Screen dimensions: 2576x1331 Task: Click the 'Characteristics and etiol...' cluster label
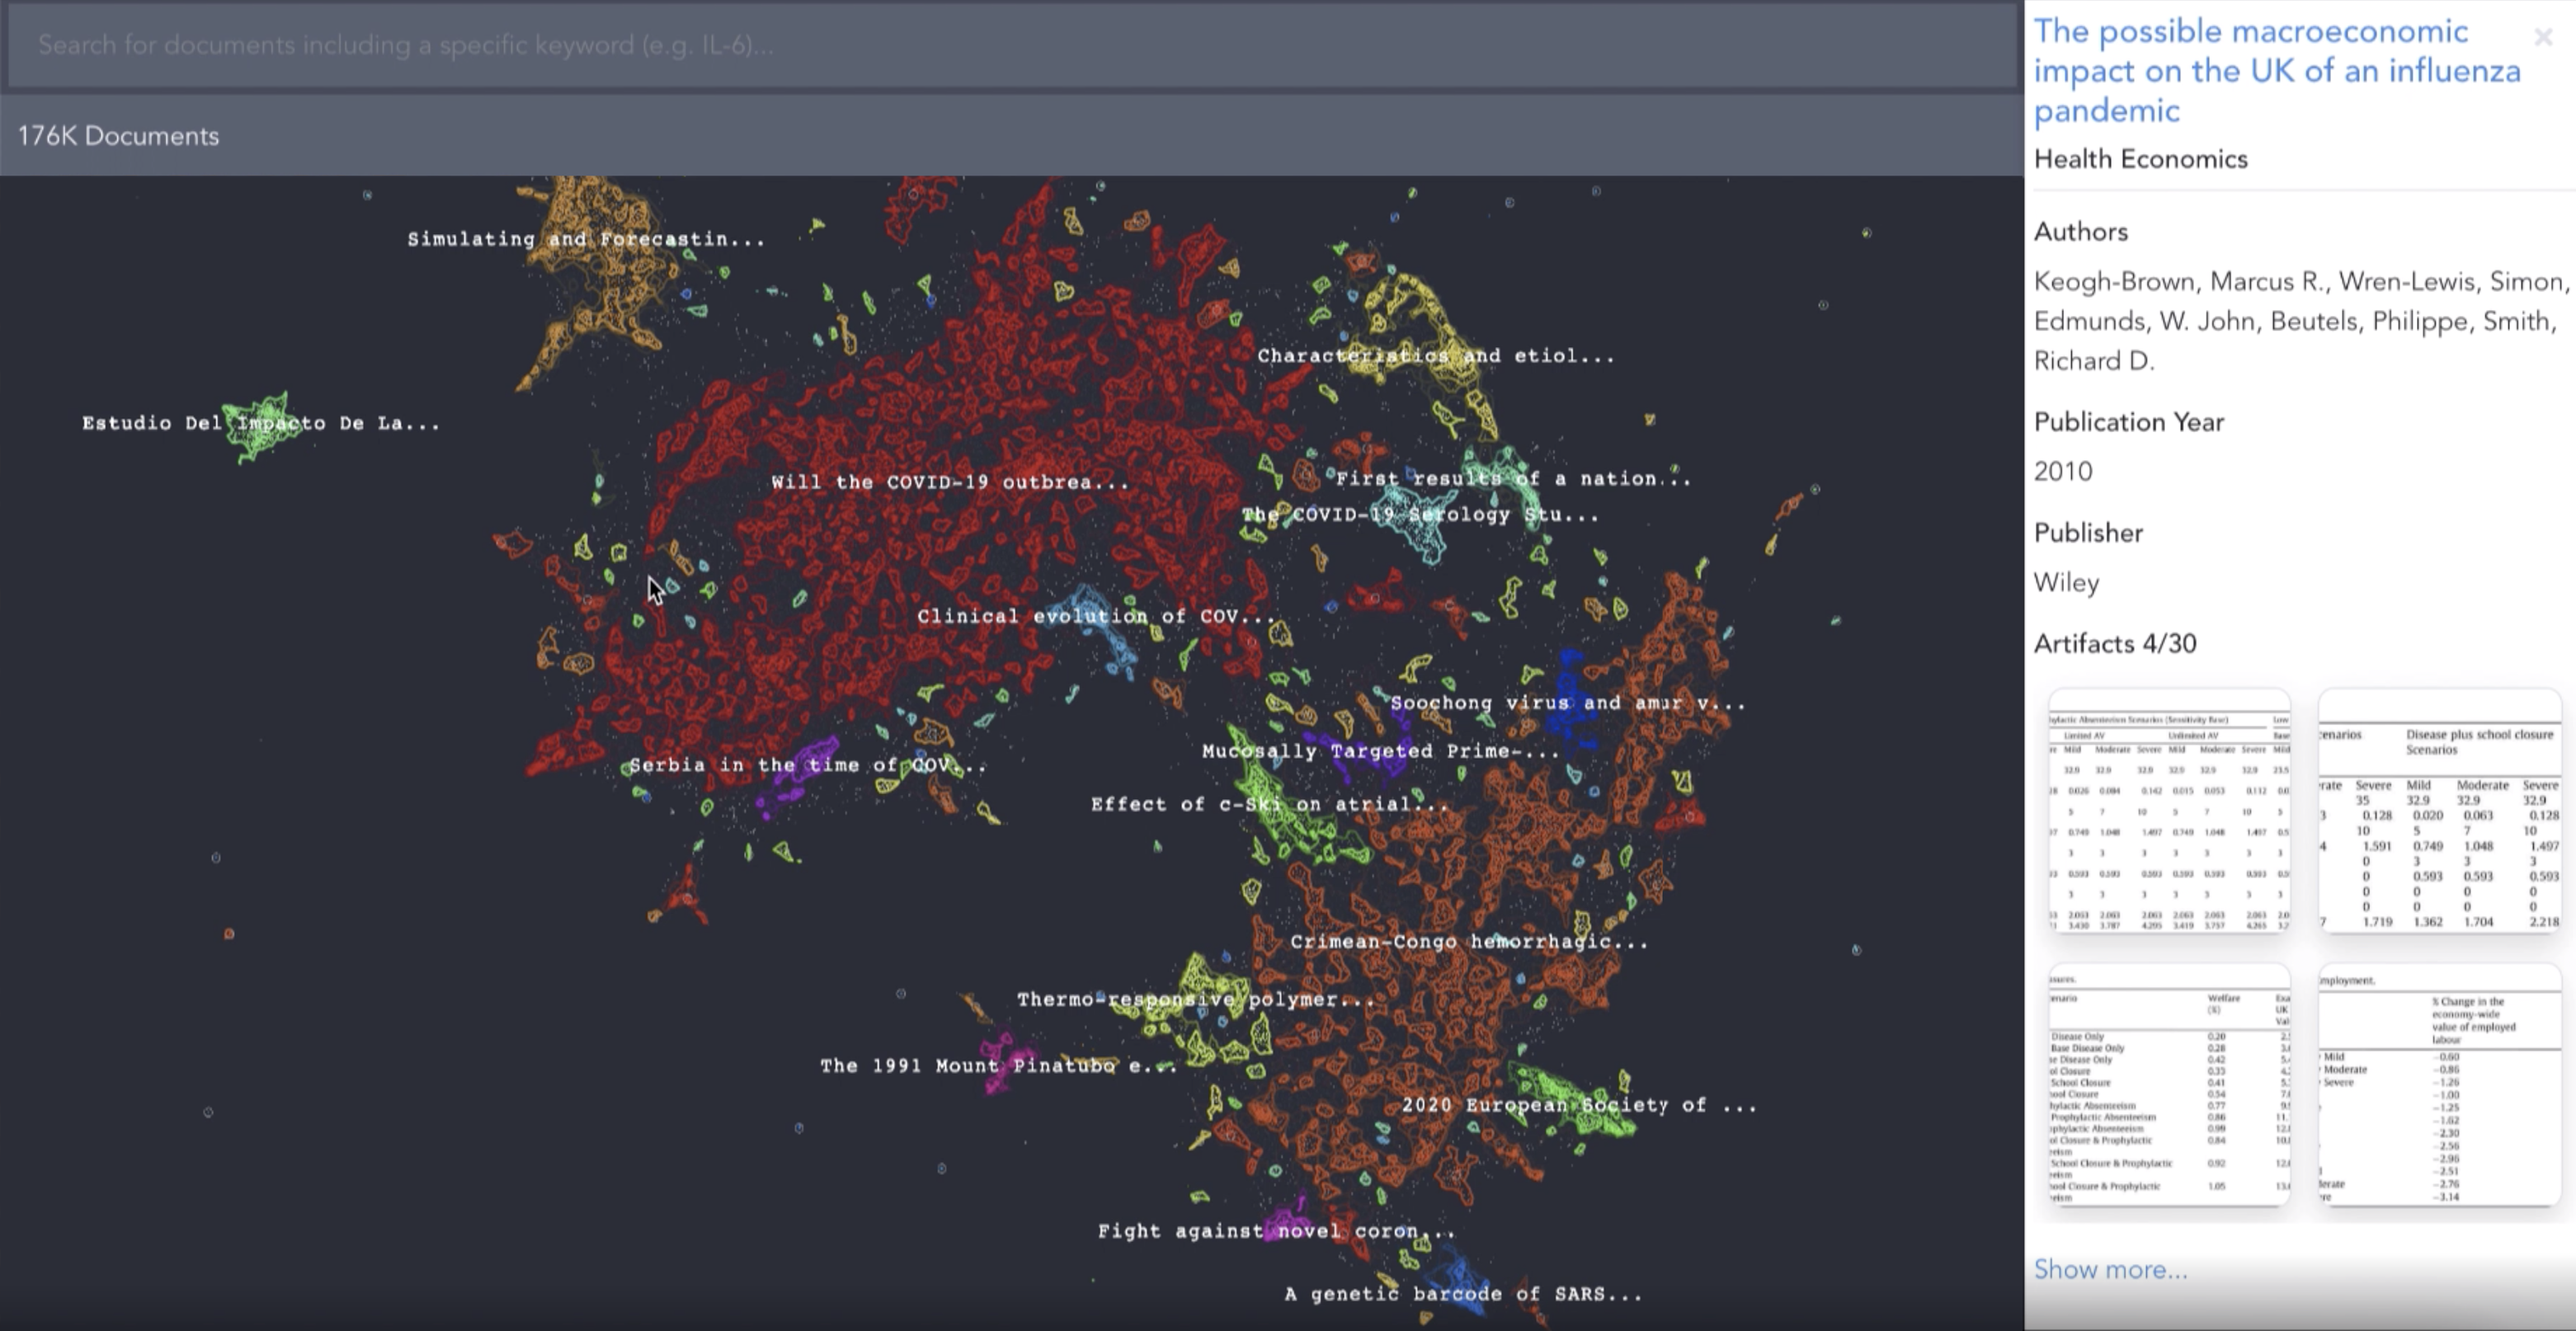pos(1435,356)
